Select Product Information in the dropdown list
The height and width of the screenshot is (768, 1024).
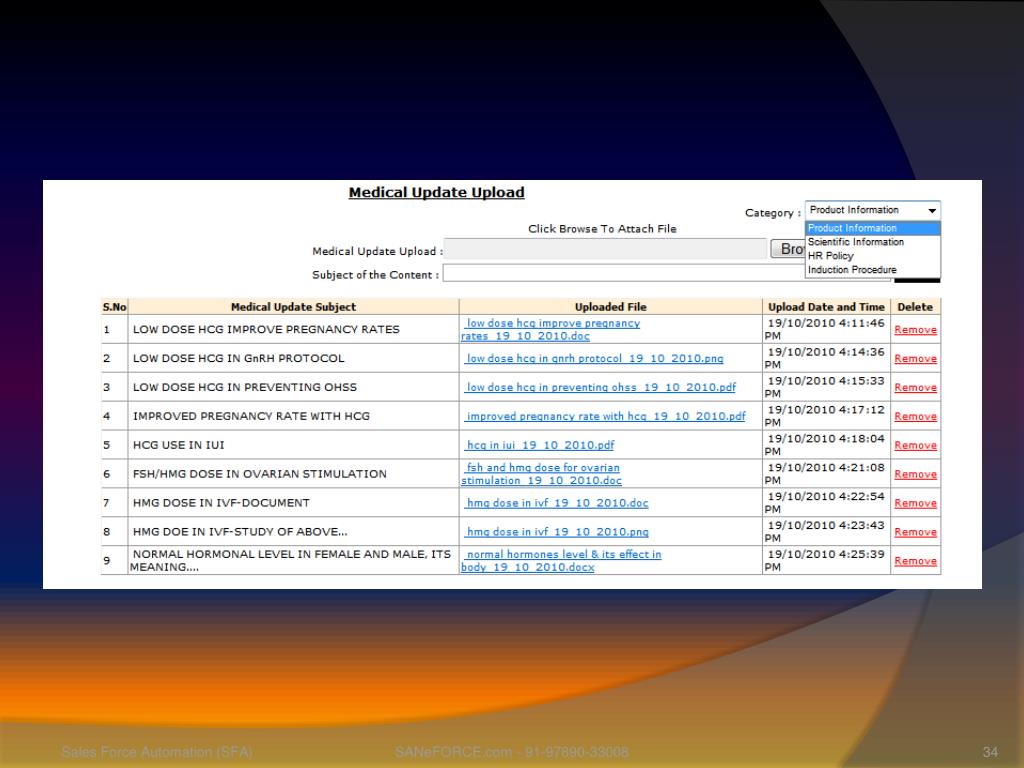[x=872, y=228]
